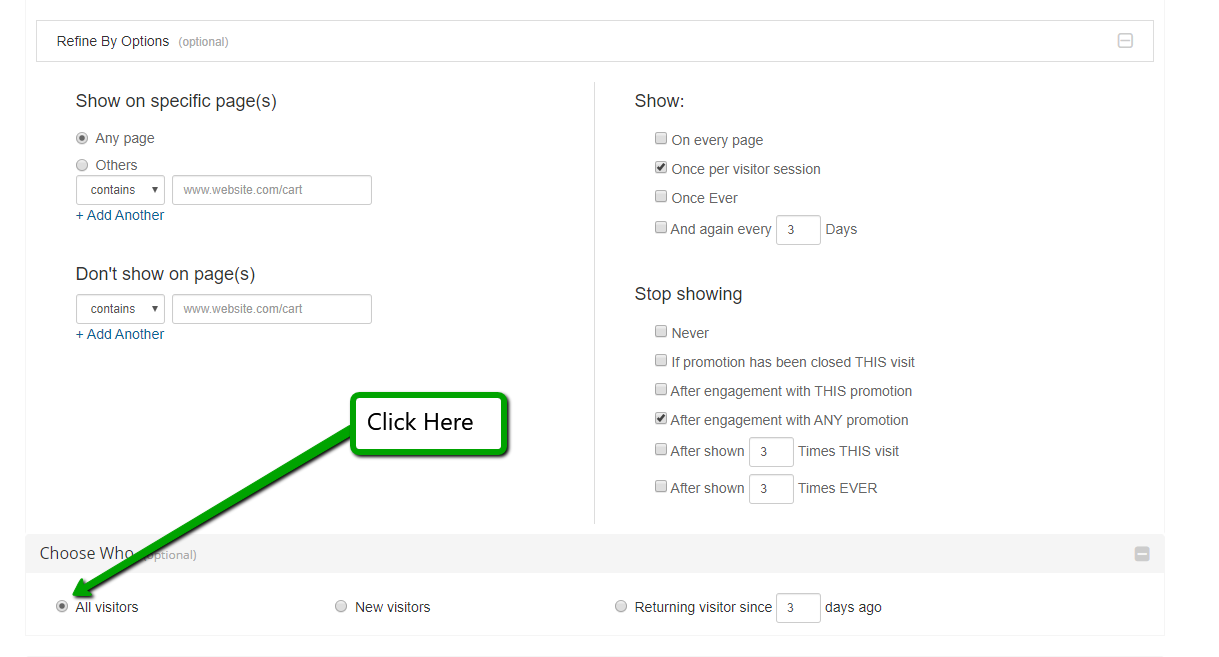This screenshot has height=657, width=1219.
Task: Click Add Another link under Don't show on pages
Action: click(x=120, y=334)
